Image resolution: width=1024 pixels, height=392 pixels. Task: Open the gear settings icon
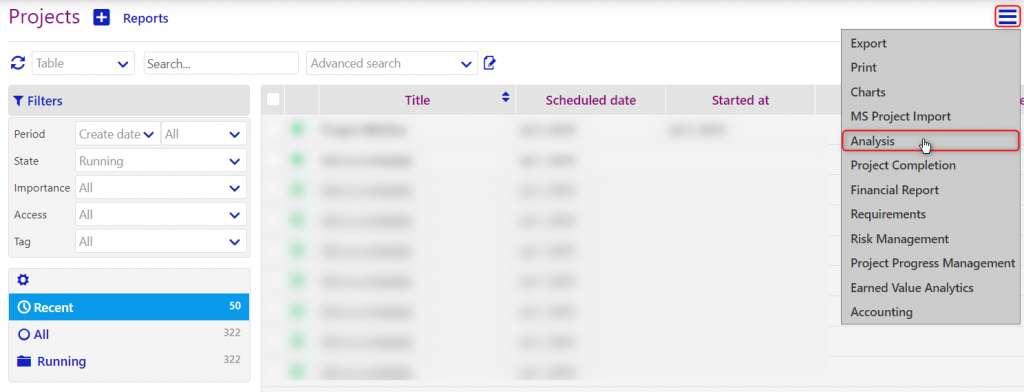coord(23,280)
